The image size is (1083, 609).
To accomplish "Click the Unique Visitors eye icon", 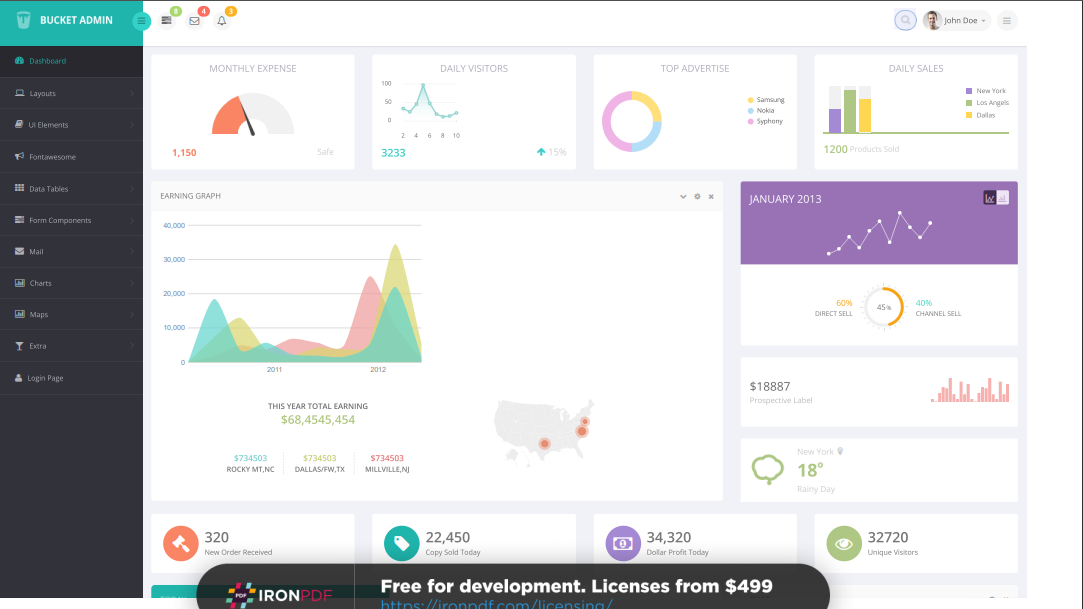I will pyautogui.click(x=843, y=543).
